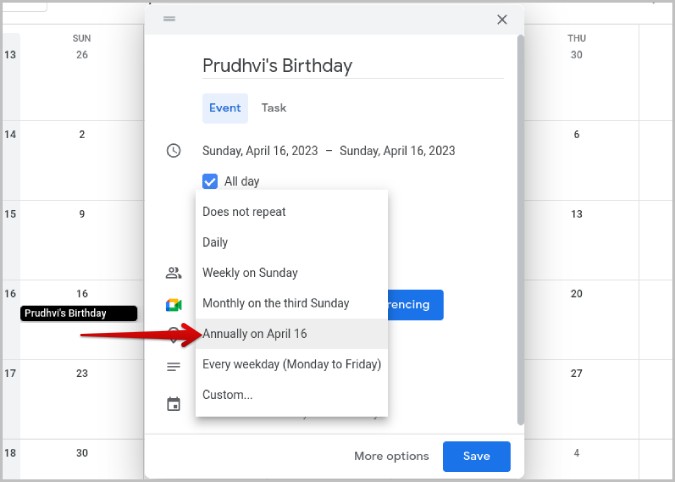Switch to the Event tab
675x482 pixels.
(x=225, y=108)
